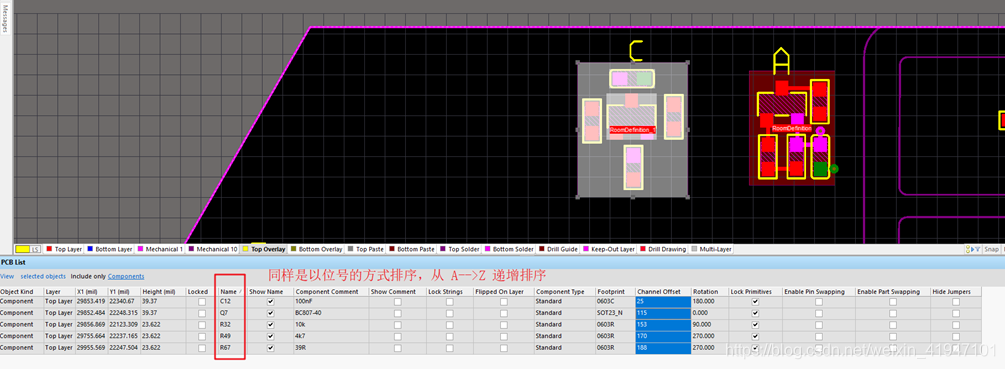
Task: Click the Components link in PCB List
Action: pos(126,276)
